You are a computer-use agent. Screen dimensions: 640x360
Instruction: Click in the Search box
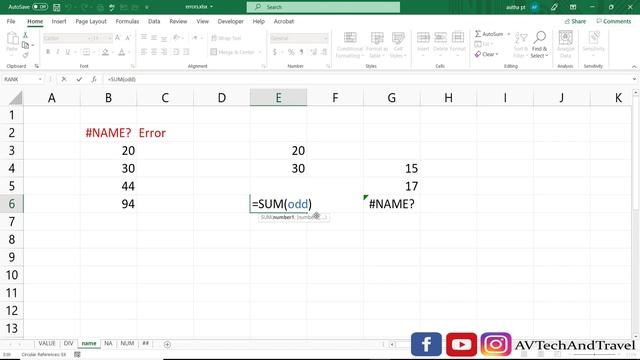point(323,7)
